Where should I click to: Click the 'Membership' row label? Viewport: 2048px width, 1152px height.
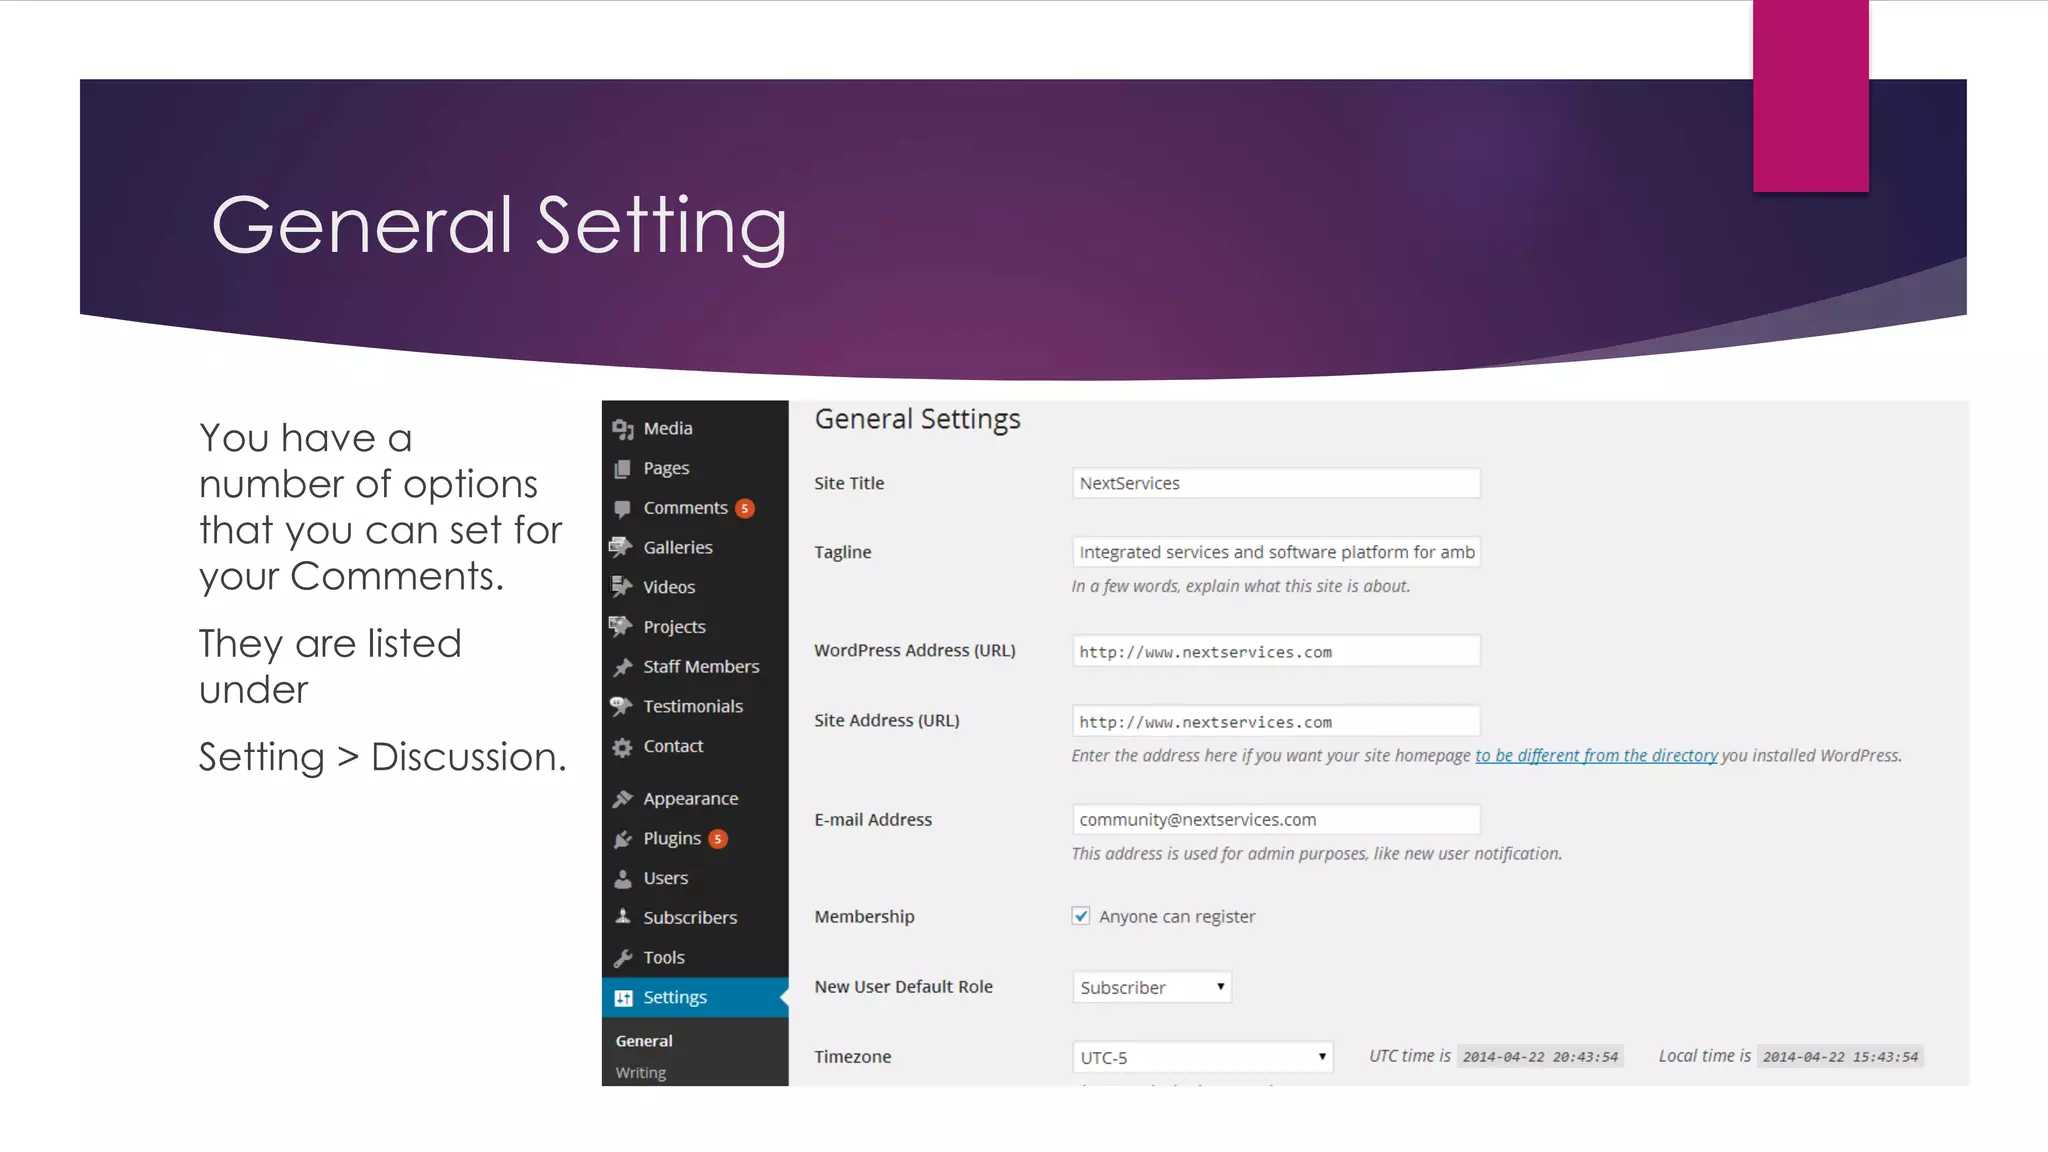tap(864, 917)
